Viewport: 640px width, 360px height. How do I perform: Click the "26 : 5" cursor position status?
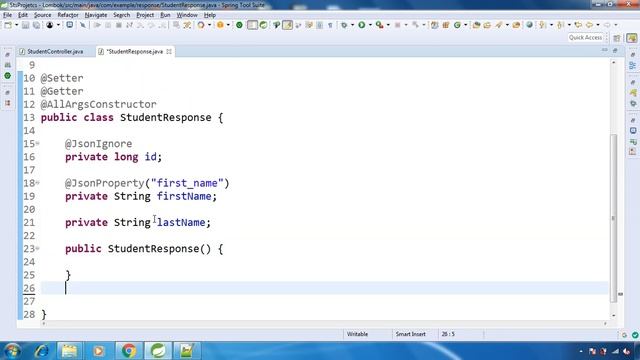click(x=448, y=334)
